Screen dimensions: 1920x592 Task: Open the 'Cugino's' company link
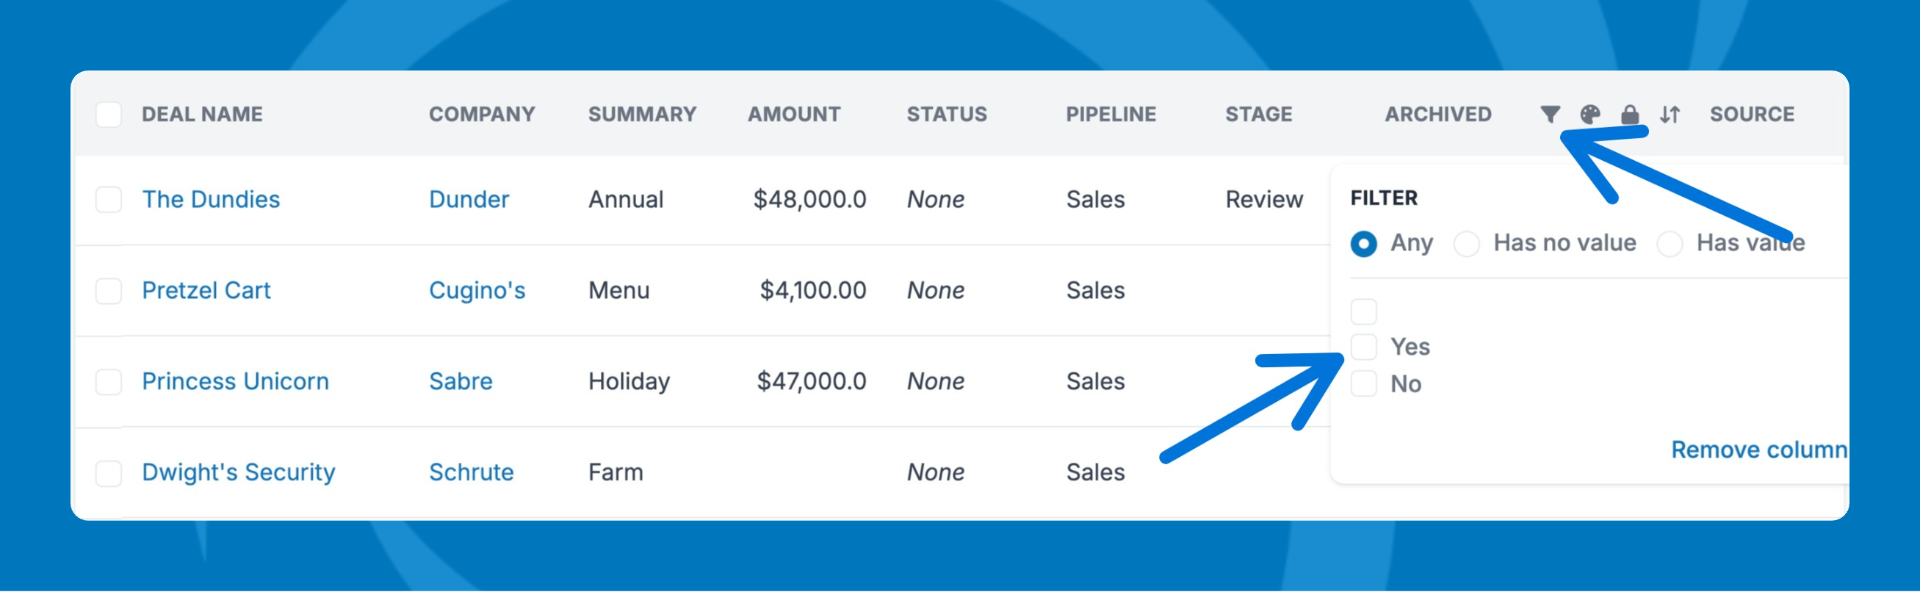477,291
